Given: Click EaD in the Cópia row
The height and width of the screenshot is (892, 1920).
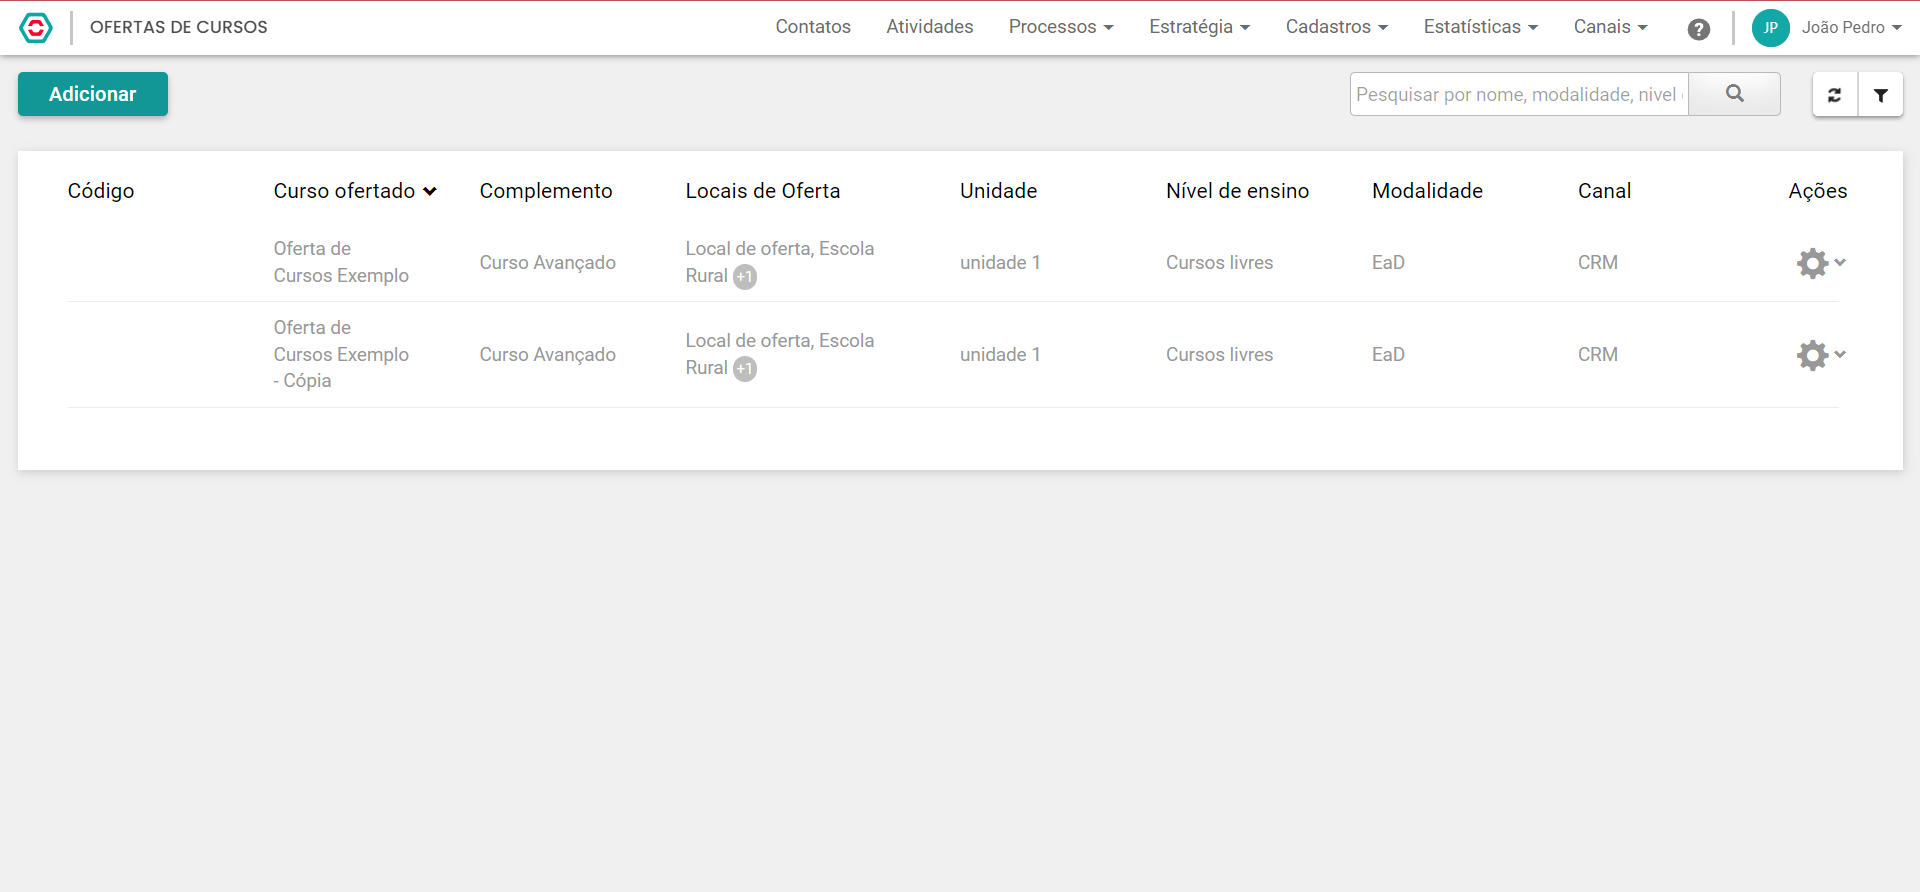Looking at the screenshot, I should pos(1389,355).
